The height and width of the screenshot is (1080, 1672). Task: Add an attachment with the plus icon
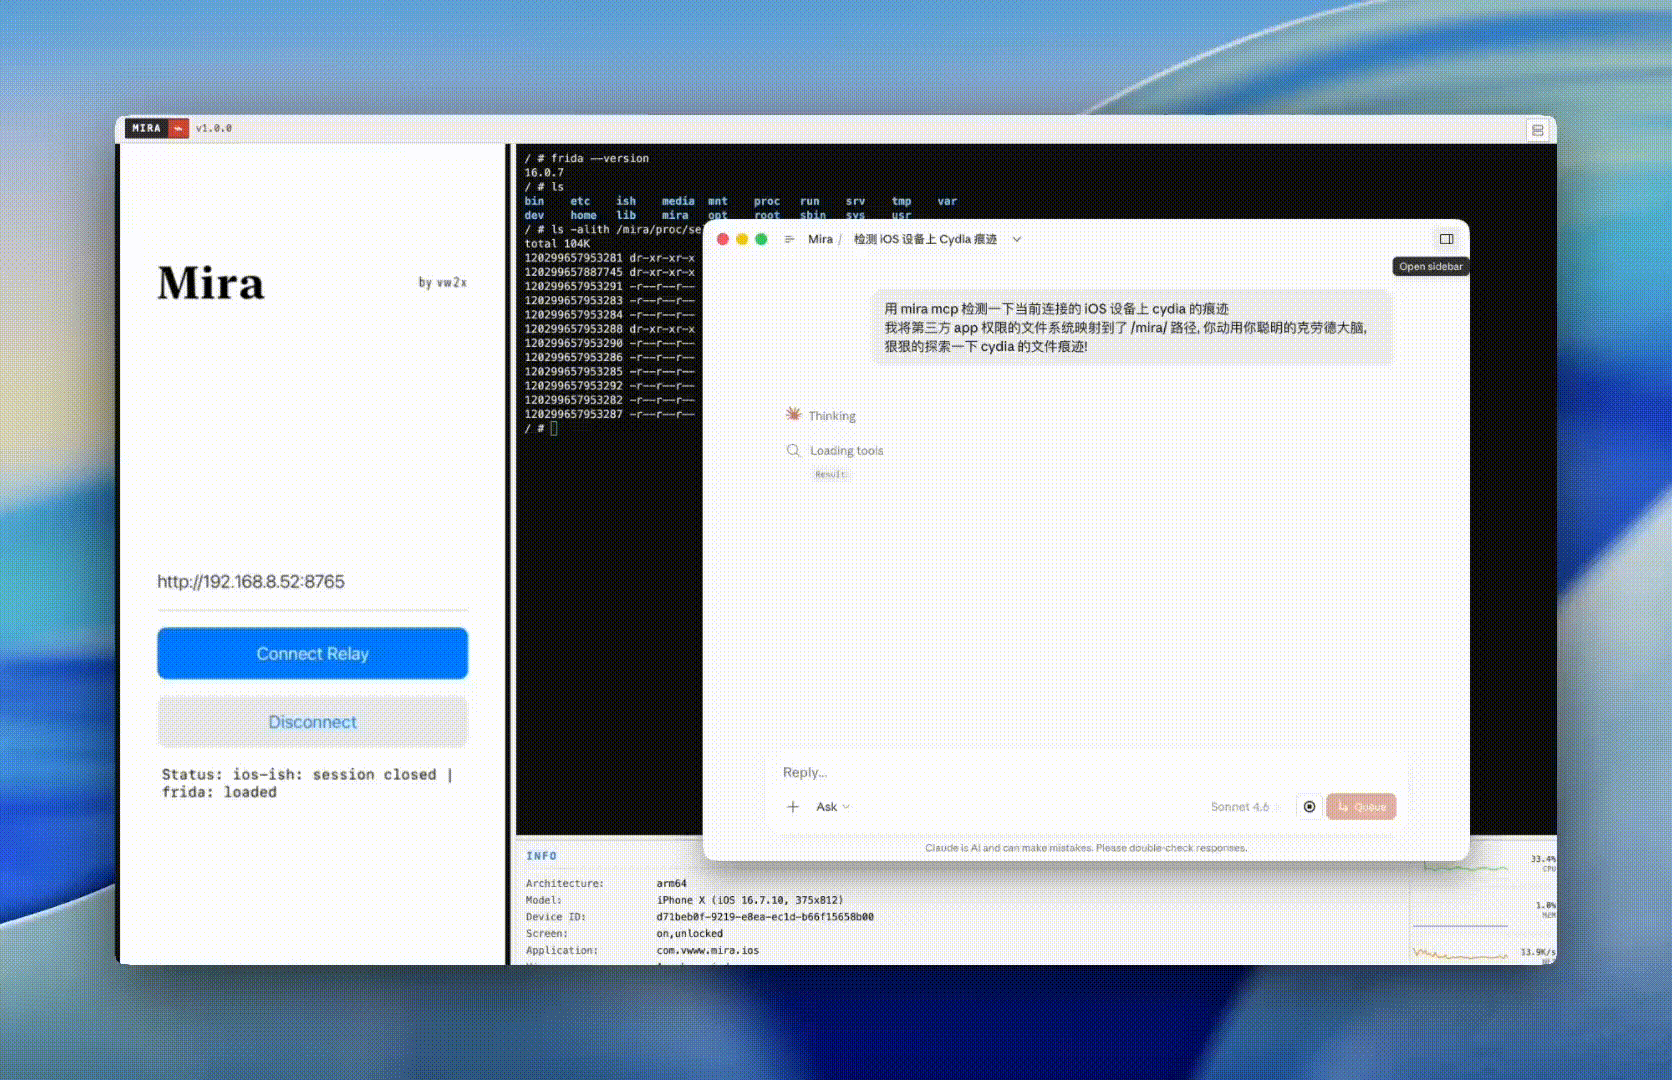tap(793, 806)
